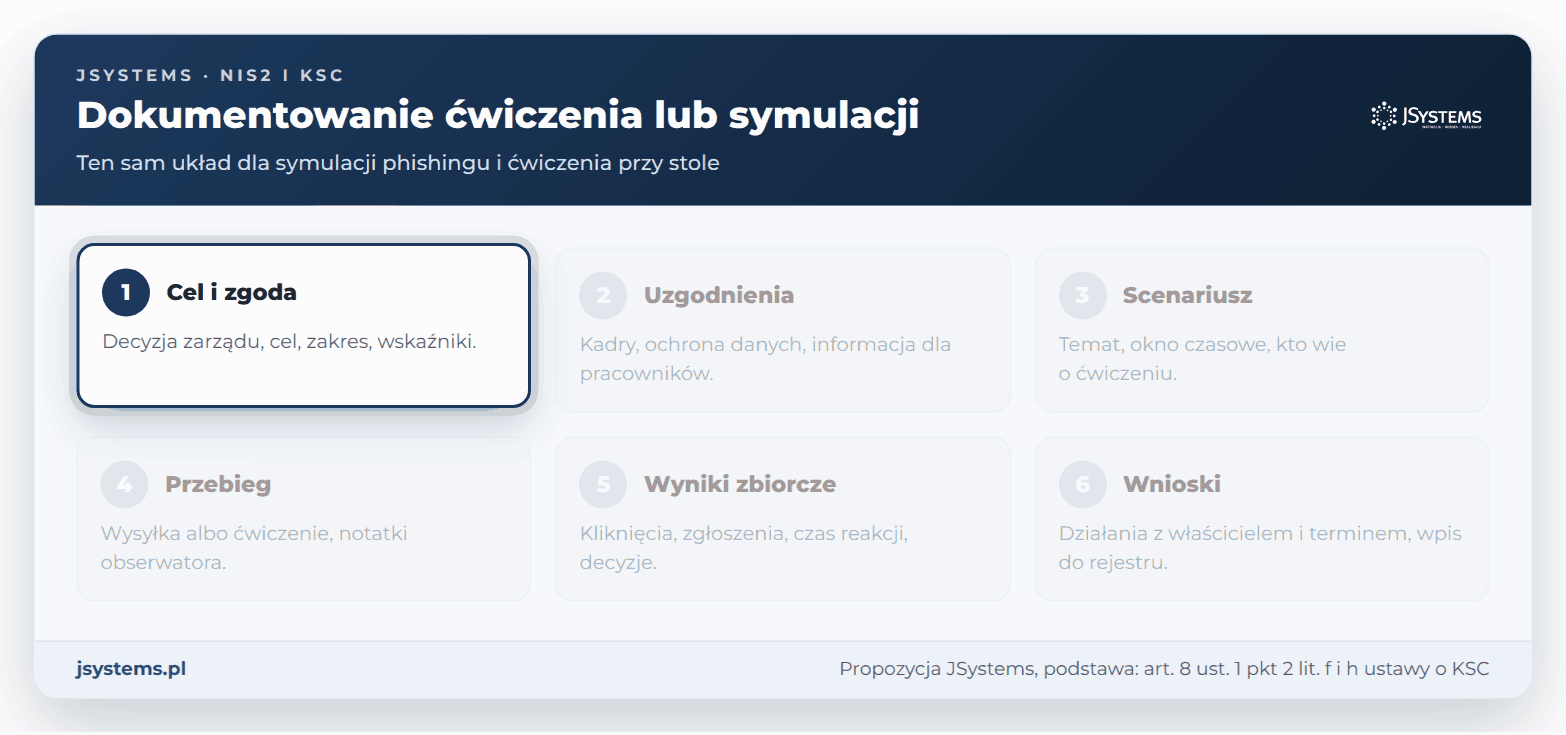The height and width of the screenshot is (735, 1566).
Task: Click the heading "Dokumentowanie ćwiczenia lub symulacji"
Action: (x=498, y=115)
